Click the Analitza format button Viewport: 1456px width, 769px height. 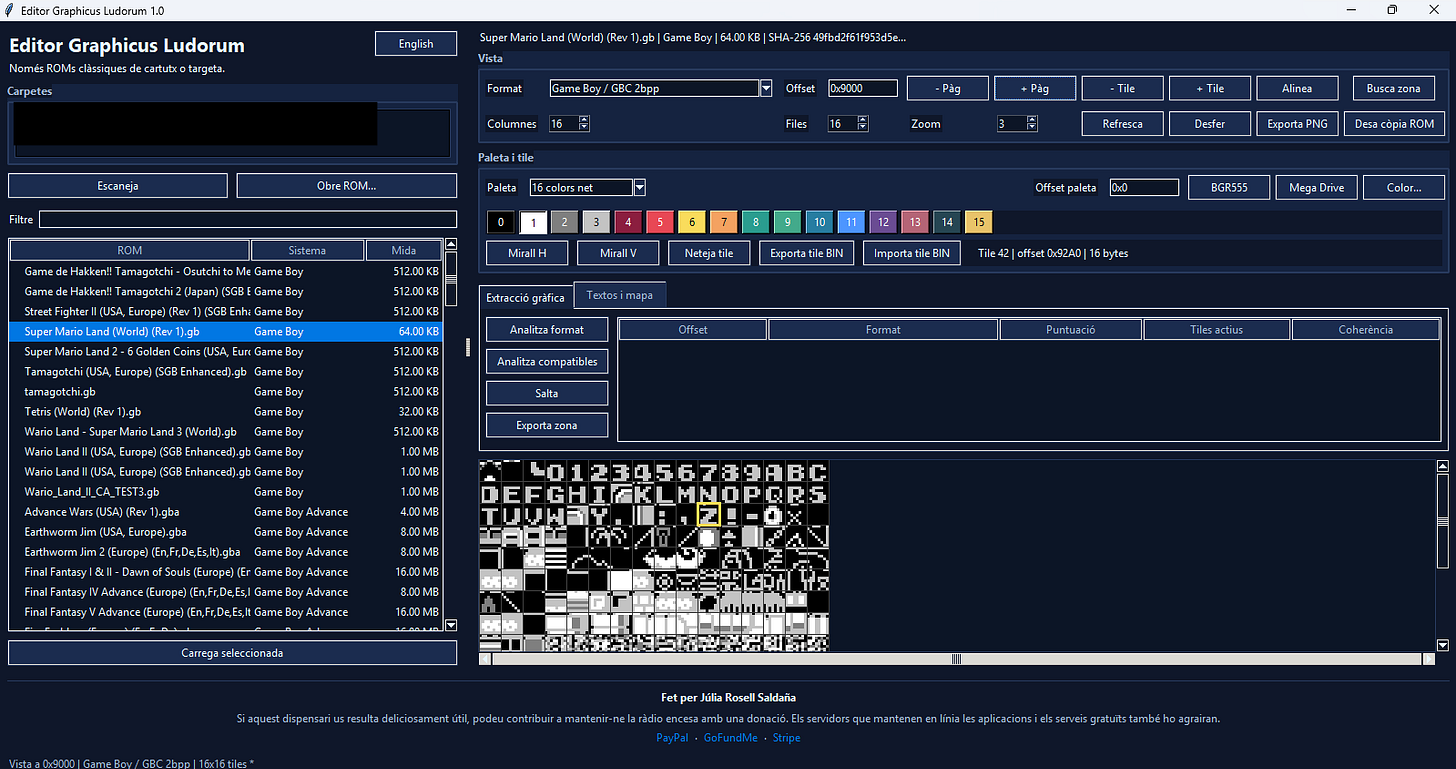(x=547, y=330)
